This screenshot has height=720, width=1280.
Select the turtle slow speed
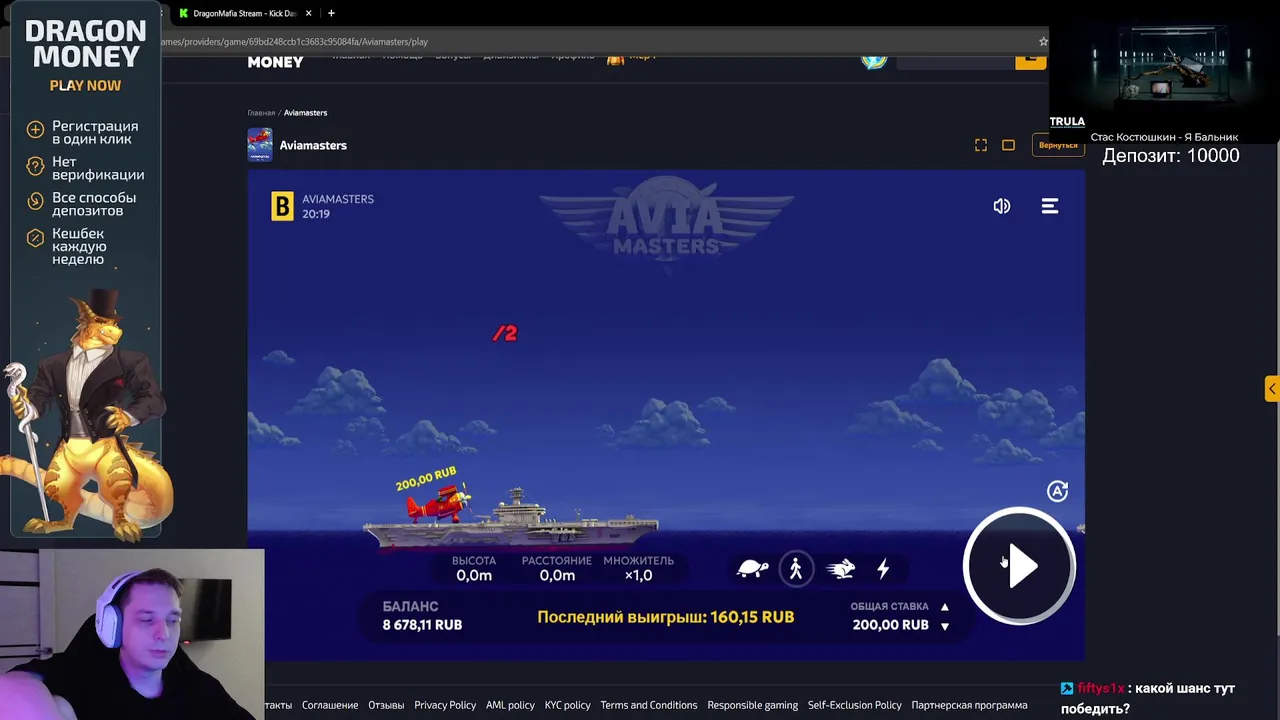pos(752,569)
